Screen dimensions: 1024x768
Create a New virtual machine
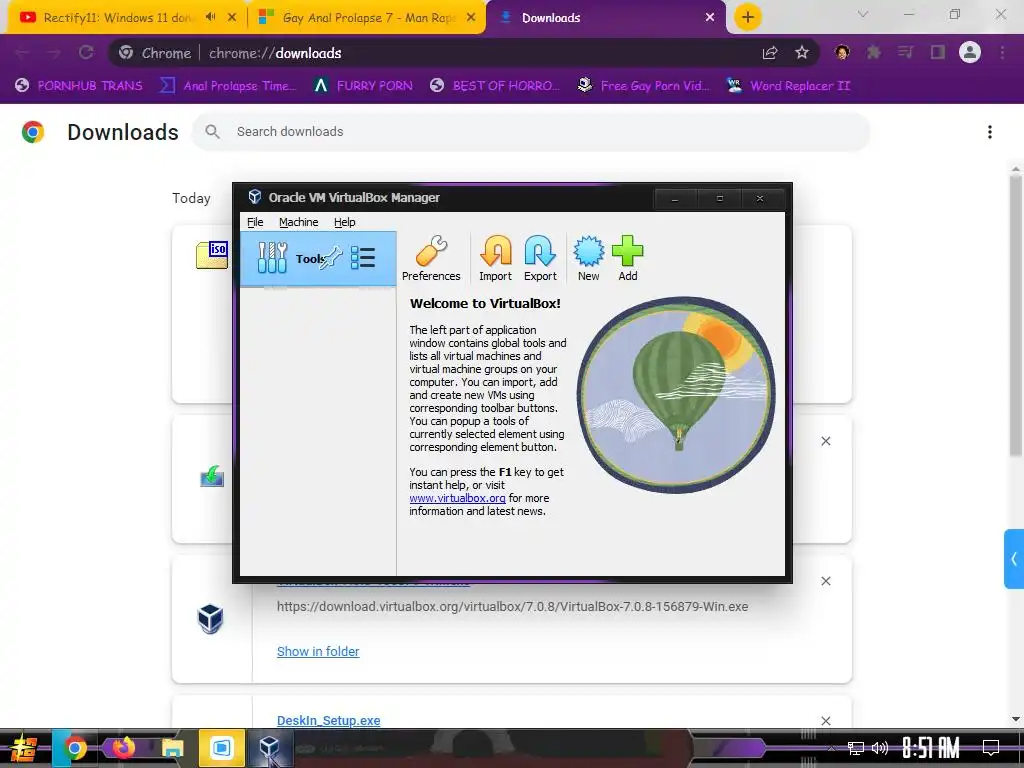click(588, 259)
